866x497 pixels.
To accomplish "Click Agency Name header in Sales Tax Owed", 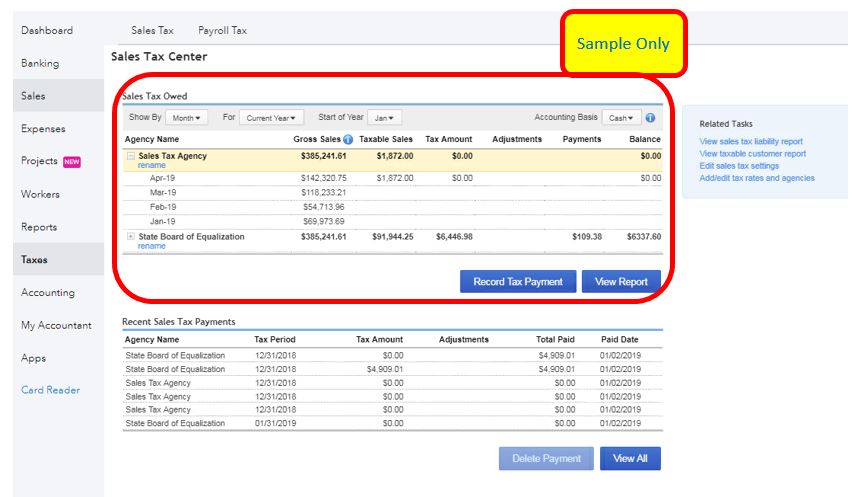I will coord(152,139).
